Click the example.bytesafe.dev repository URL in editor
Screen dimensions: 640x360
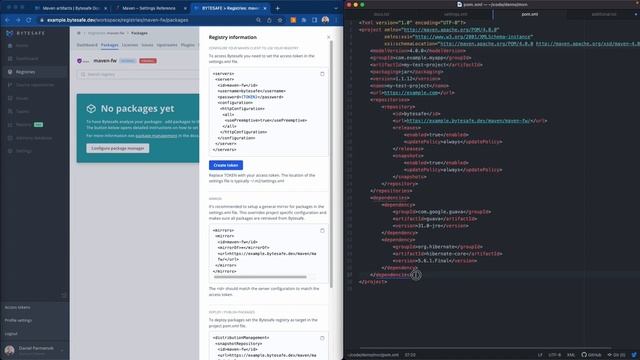pos(468,121)
